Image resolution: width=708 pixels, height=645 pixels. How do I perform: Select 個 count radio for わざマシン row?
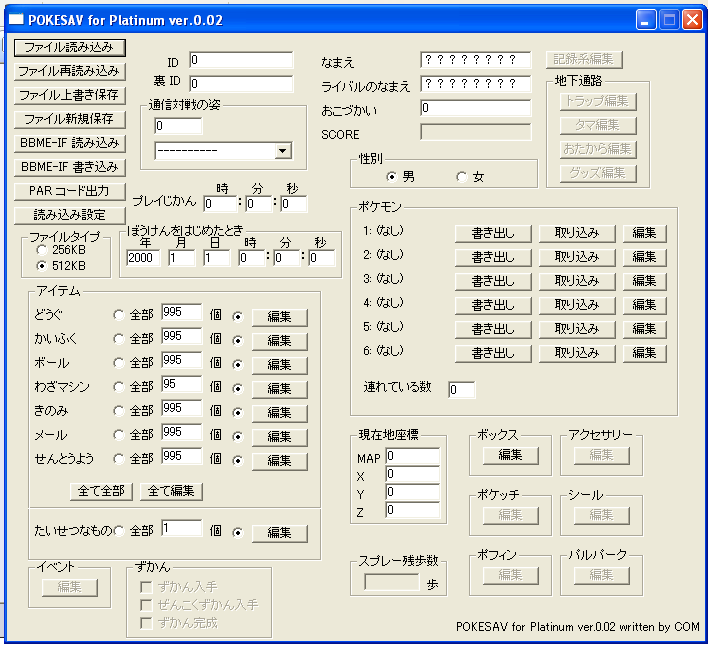click(238, 388)
